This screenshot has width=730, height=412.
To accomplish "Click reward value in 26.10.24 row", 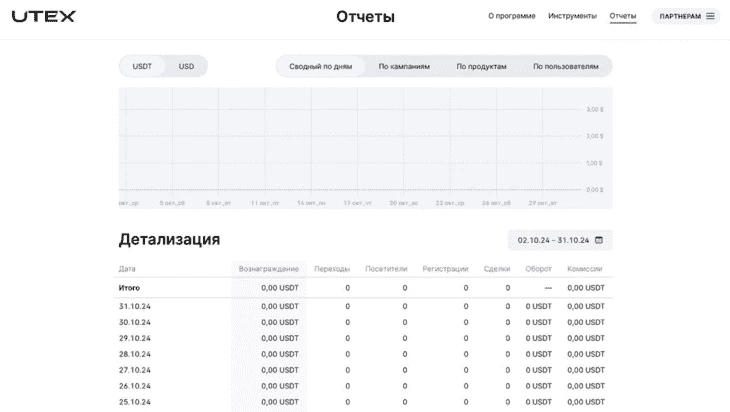I will point(280,386).
